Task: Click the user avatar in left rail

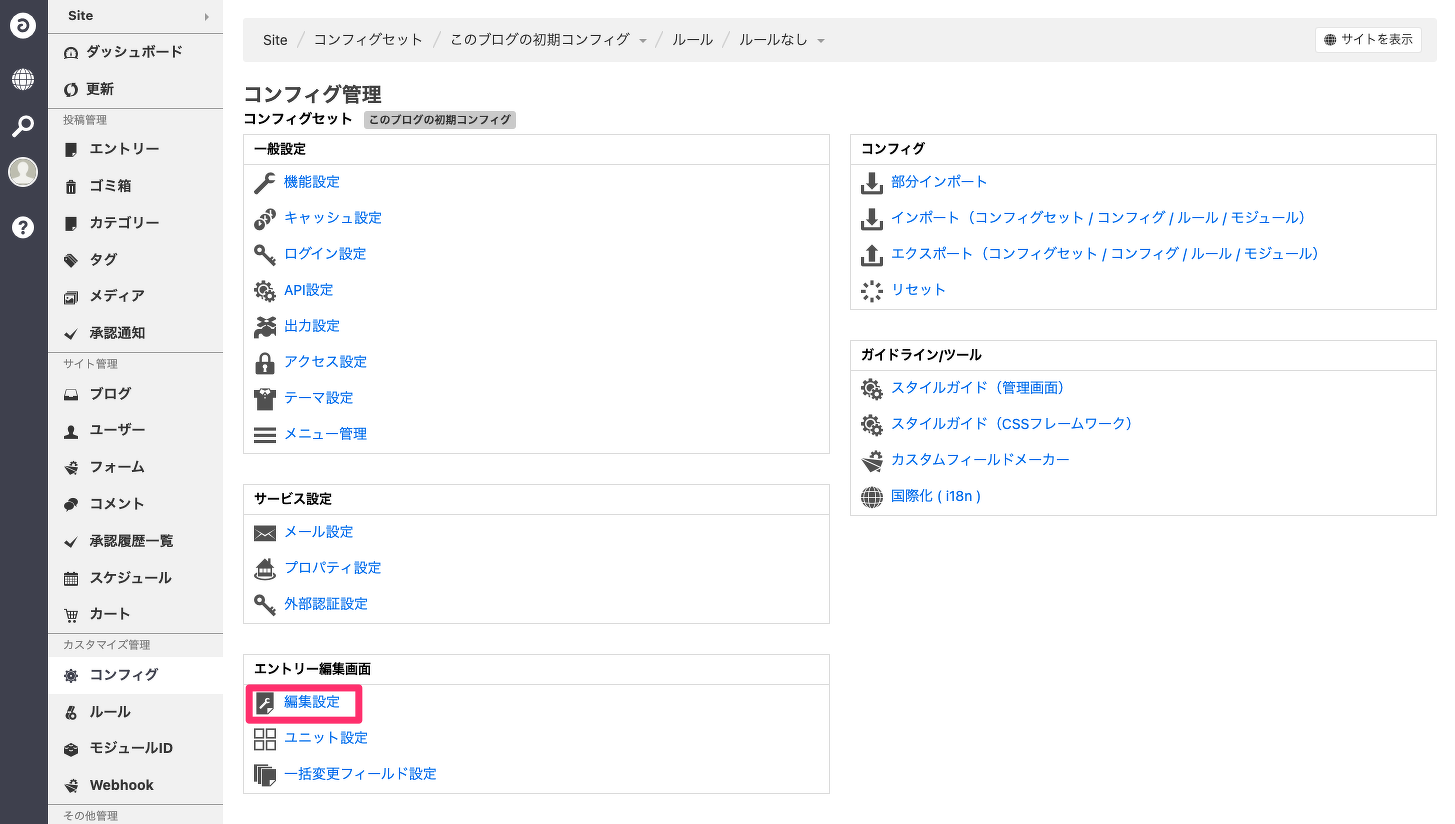Action: click(x=23, y=172)
